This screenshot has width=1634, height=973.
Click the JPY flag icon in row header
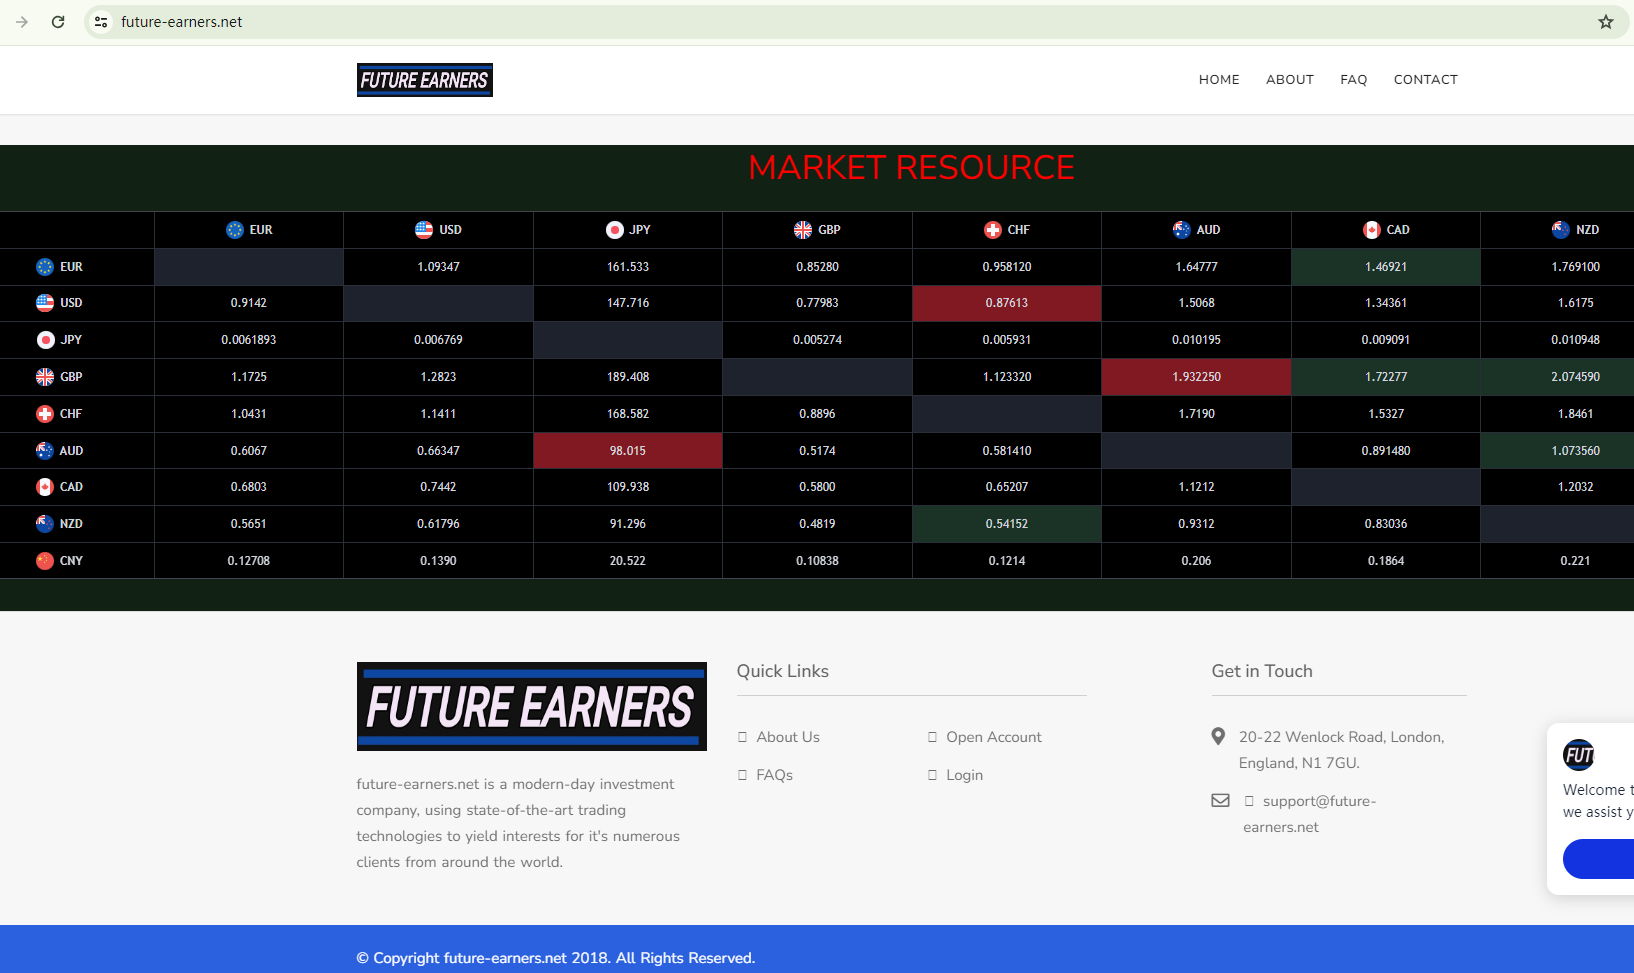45,340
